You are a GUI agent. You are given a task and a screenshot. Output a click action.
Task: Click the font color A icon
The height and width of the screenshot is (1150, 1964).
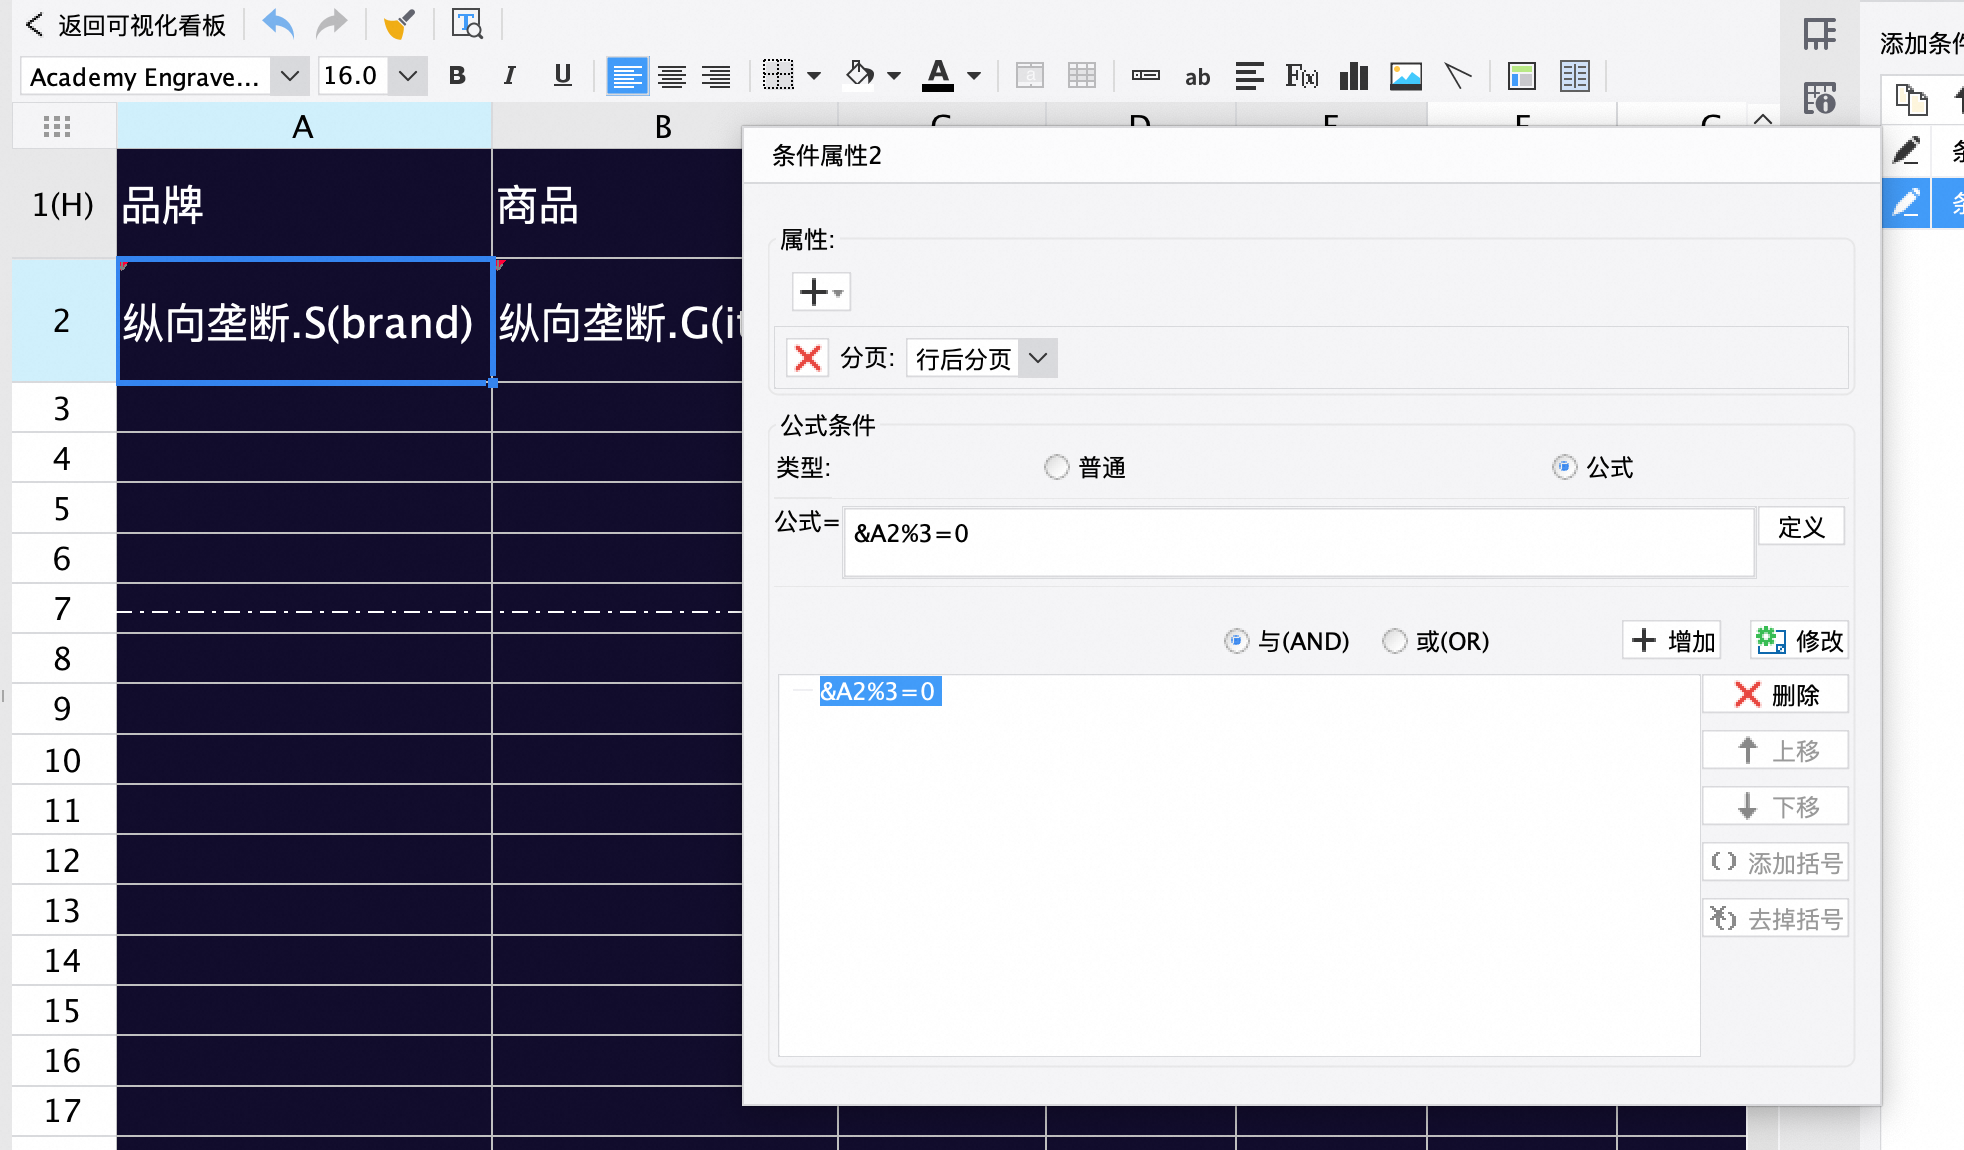click(x=938, y=75)
